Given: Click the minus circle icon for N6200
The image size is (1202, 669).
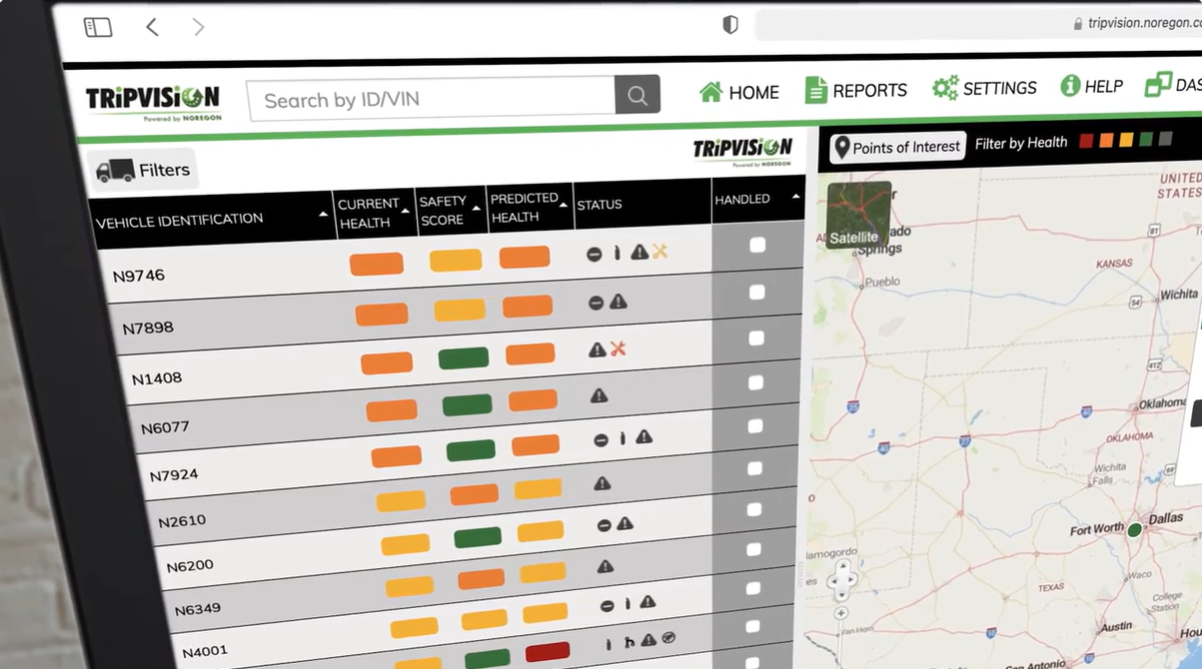Looking at the screenshot, I should pos(604,526).
